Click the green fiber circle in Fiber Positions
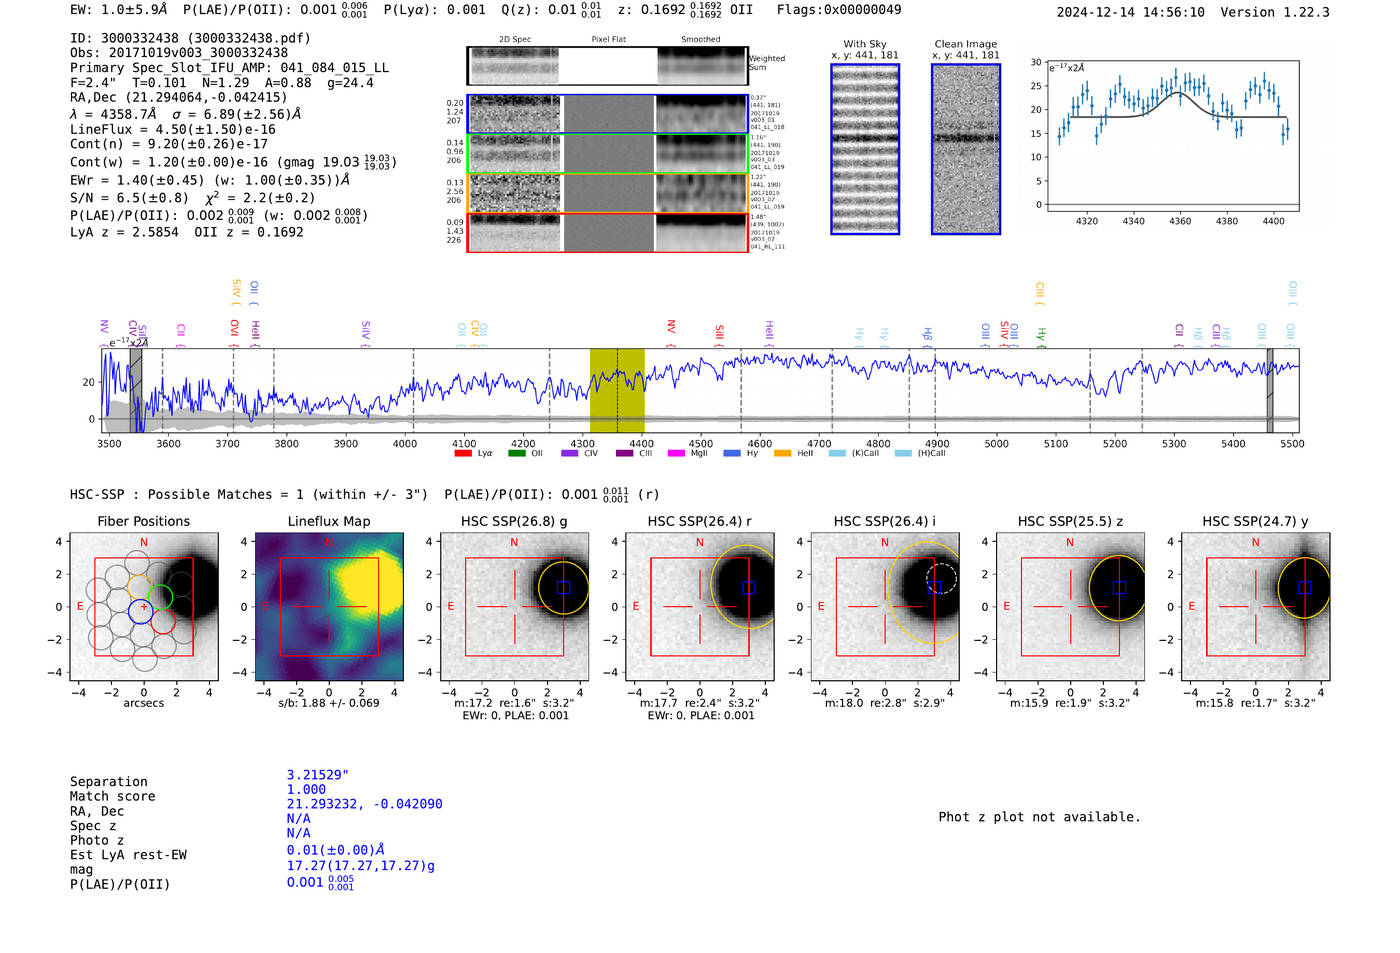Viewport: 1400px width, 953px height. [x=160, y=597]
